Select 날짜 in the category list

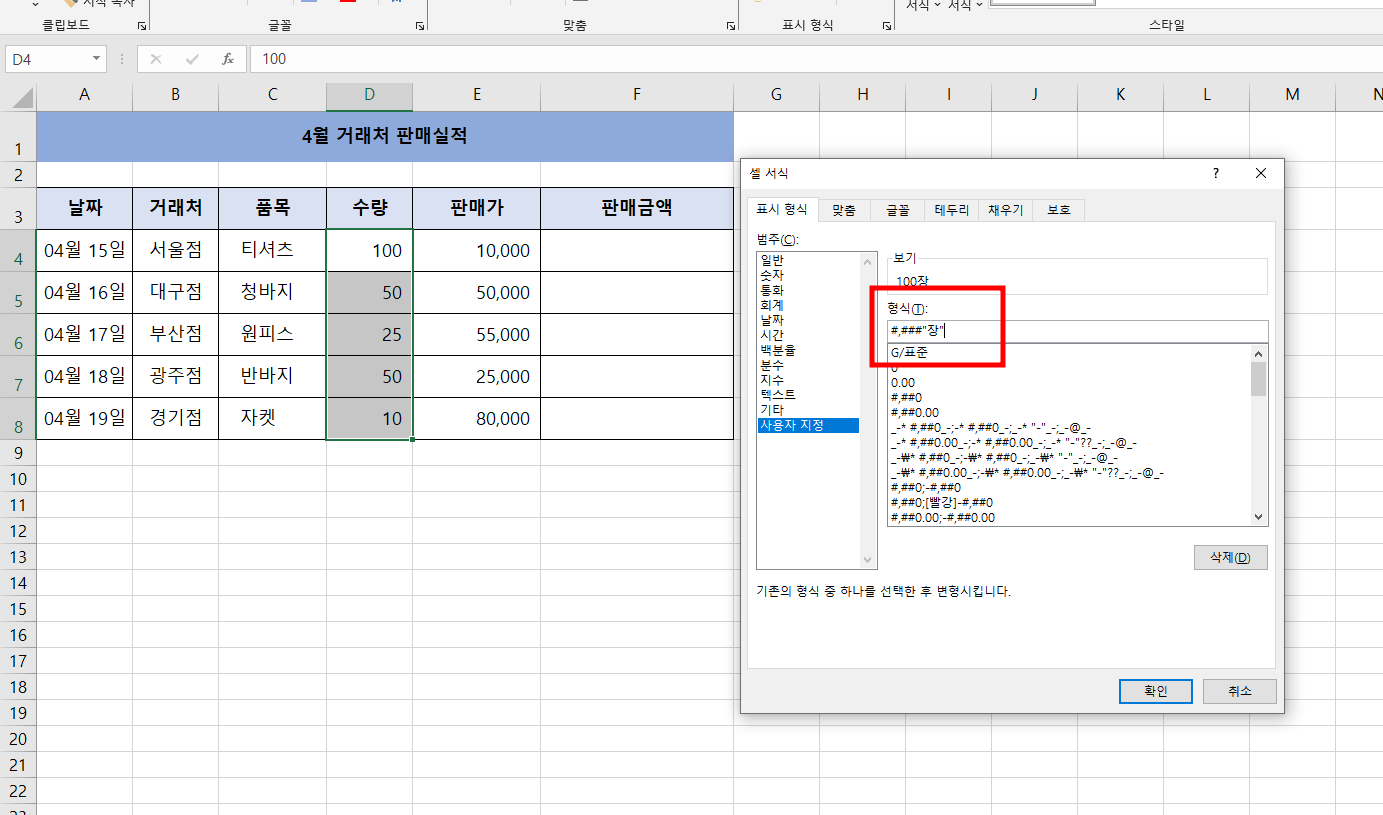tap(808, 320)
